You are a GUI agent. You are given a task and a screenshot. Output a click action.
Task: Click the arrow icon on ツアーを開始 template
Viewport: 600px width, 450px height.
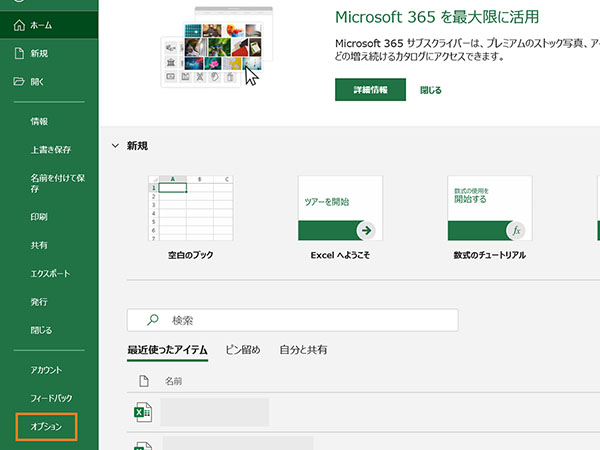coord(366,230)
